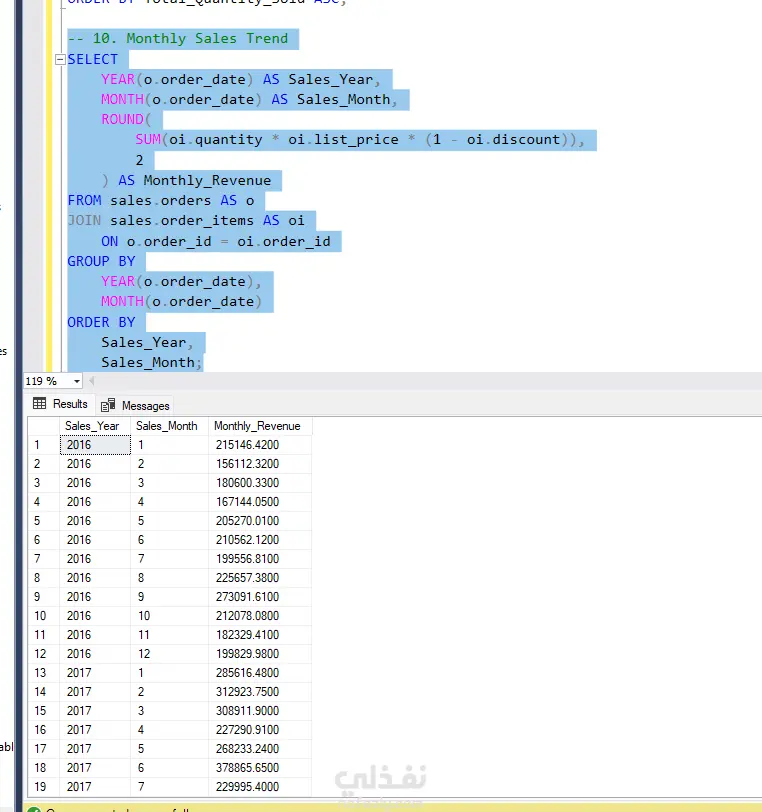Click the Messages tab icon
This screenshot has width=762, height=812.
pyautogui.click(x=108, y=405)
